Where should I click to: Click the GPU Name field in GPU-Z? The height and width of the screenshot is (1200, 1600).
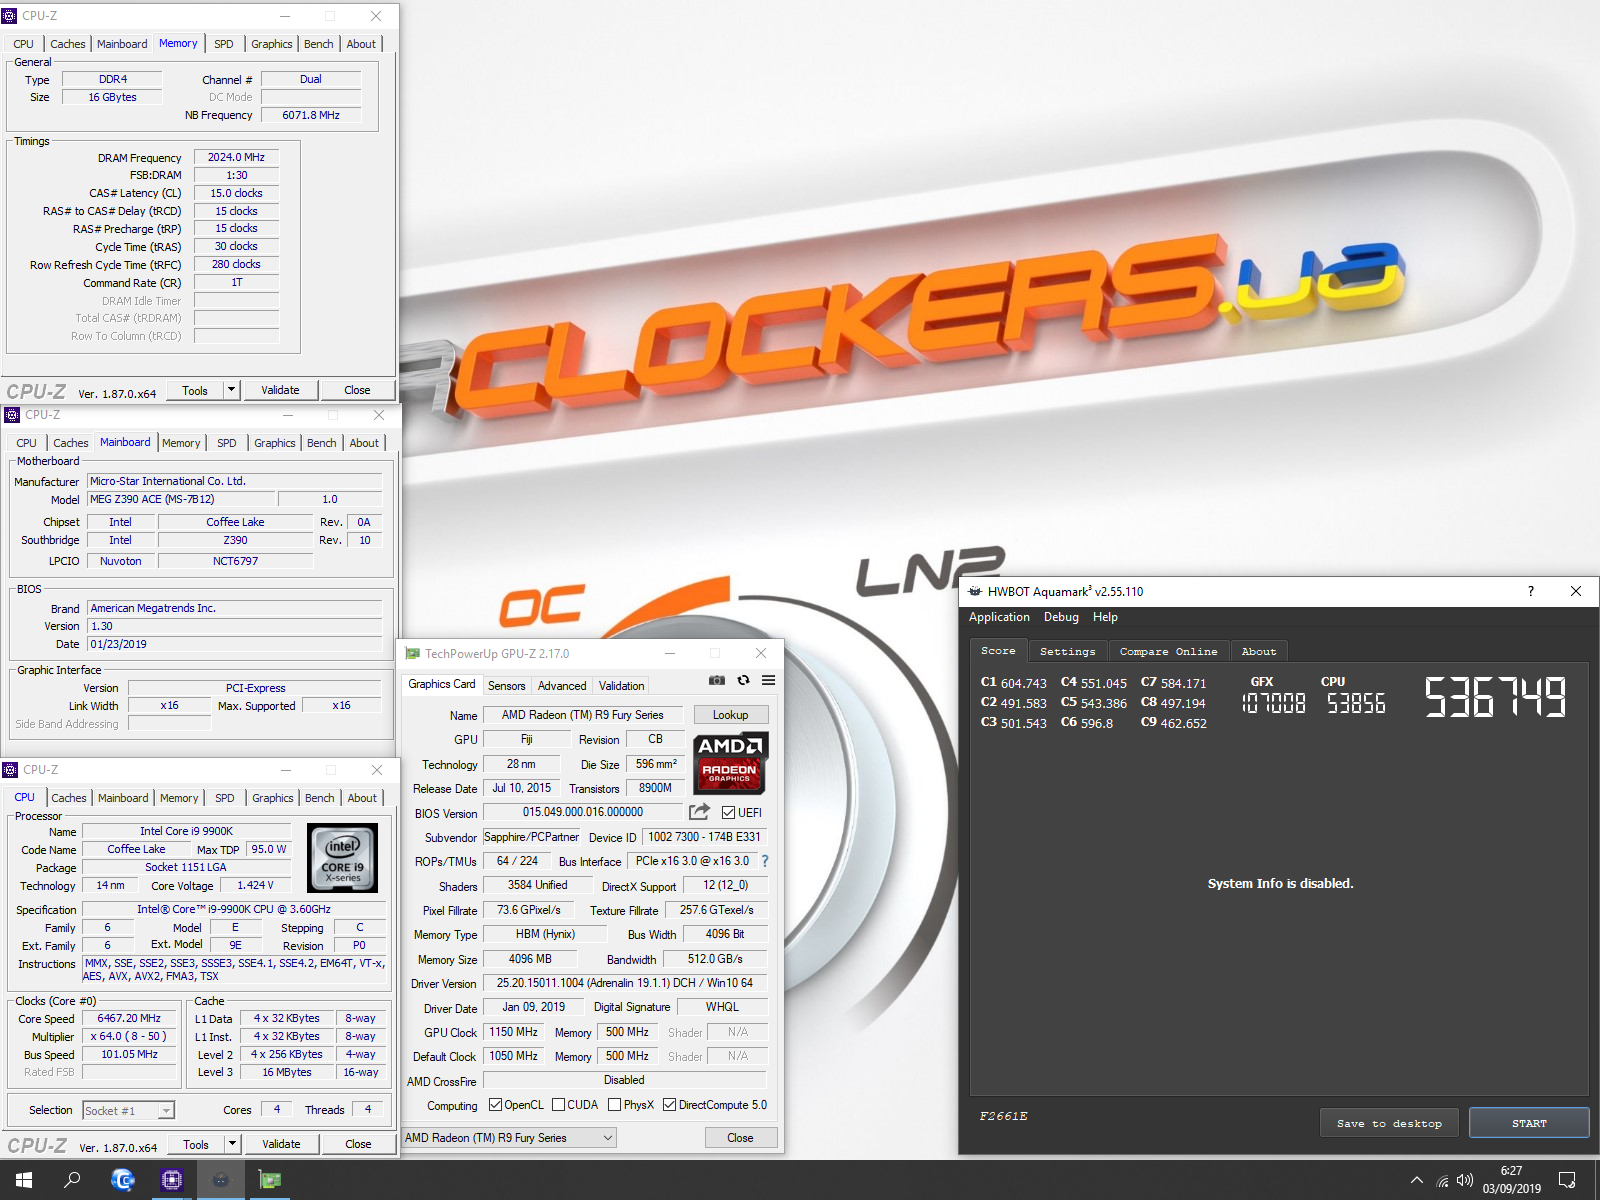pos(583,715)
